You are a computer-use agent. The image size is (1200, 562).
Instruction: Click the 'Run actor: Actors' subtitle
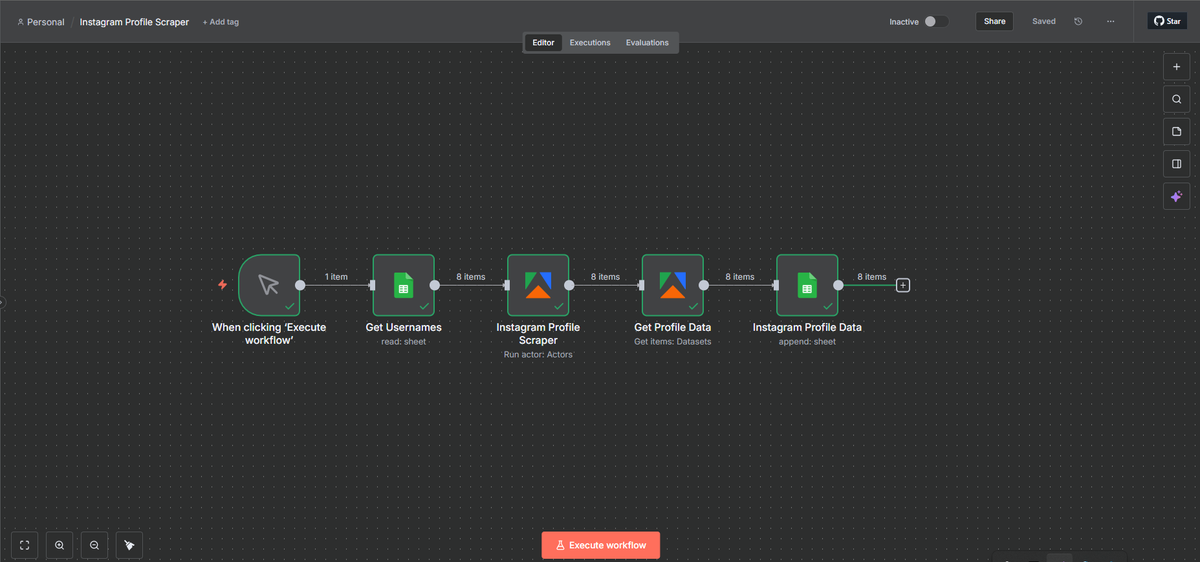tap(538, 355)
